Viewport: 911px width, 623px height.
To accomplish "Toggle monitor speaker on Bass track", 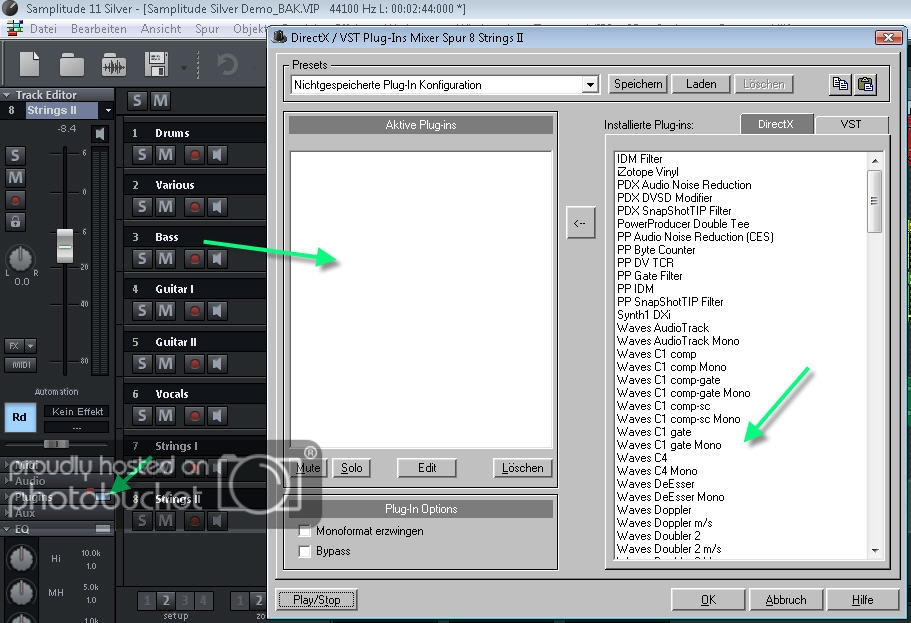I will pyautogui.click(x=217, y=259).
